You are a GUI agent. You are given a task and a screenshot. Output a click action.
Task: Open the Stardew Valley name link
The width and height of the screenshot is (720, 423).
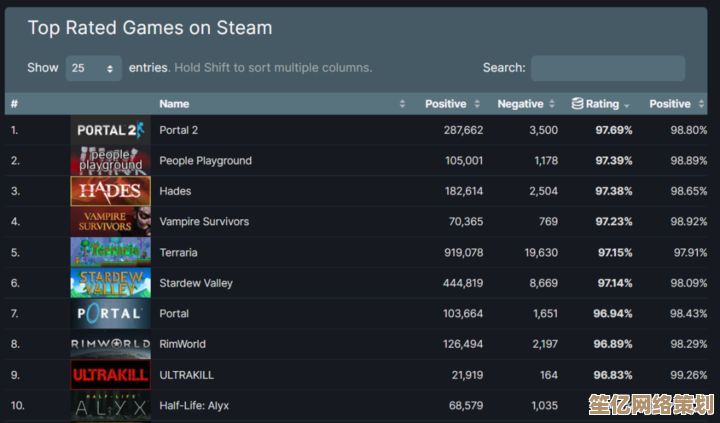(x=196, y=283)
